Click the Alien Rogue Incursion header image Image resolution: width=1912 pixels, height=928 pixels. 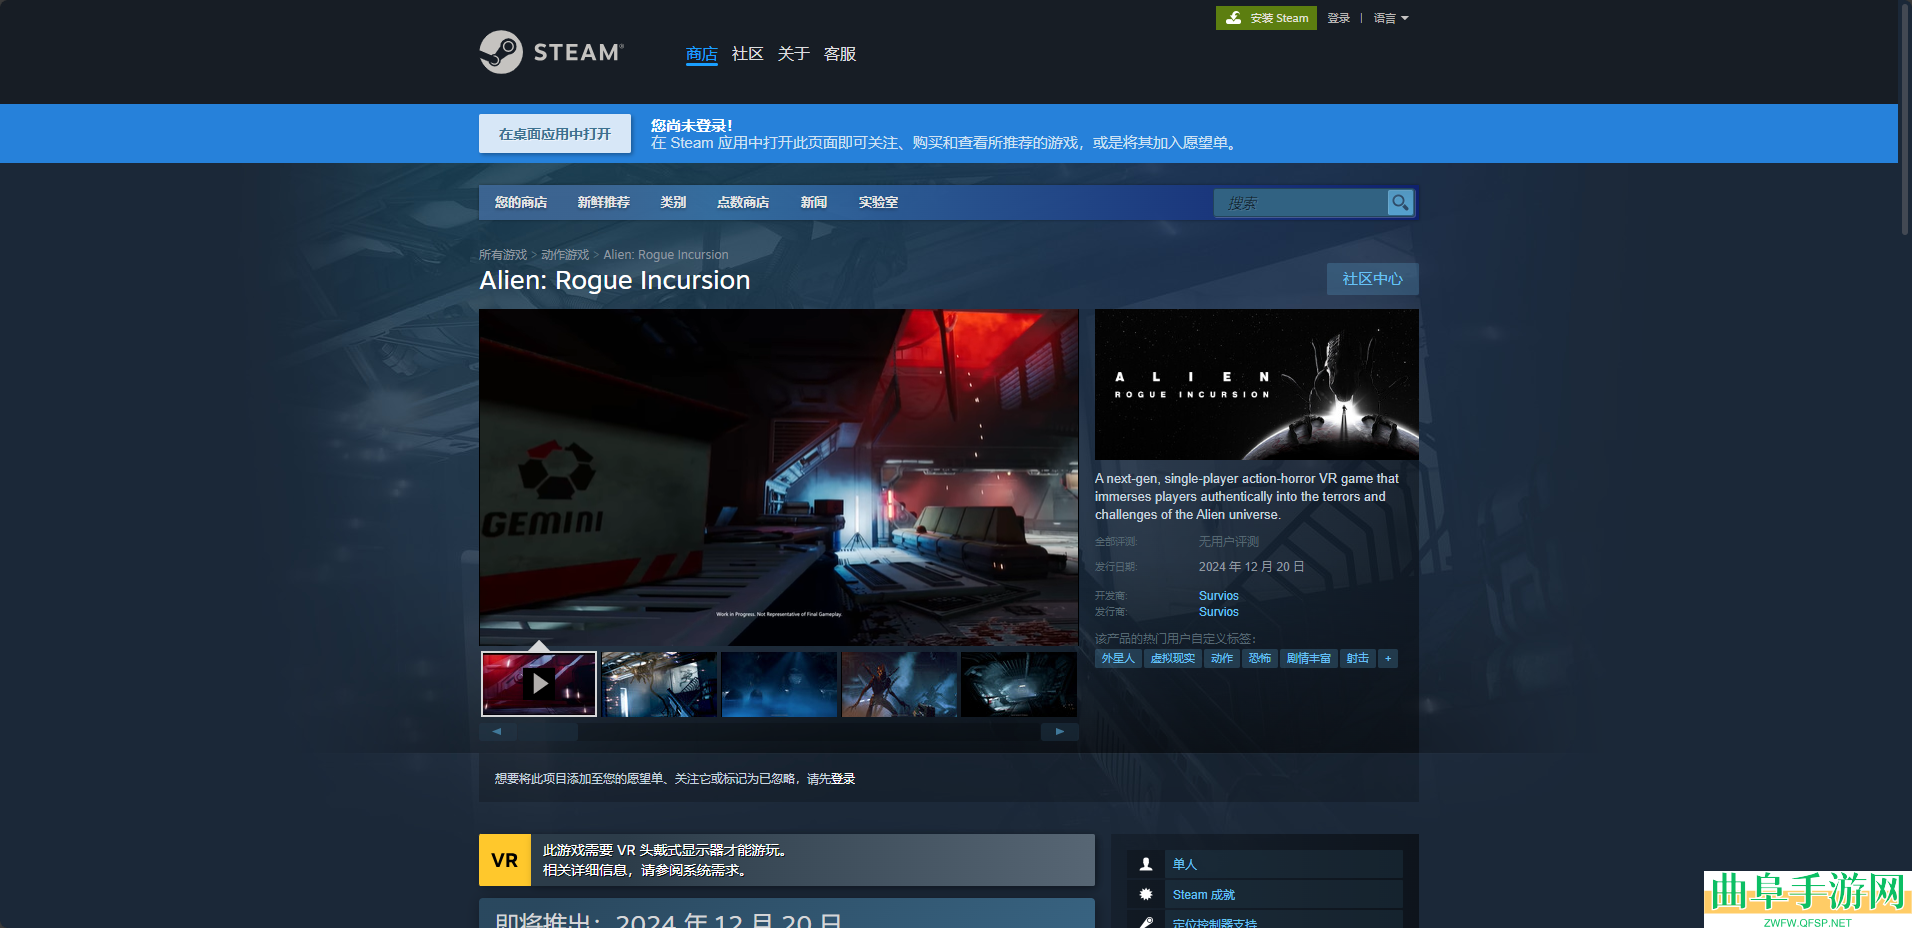1257,384
